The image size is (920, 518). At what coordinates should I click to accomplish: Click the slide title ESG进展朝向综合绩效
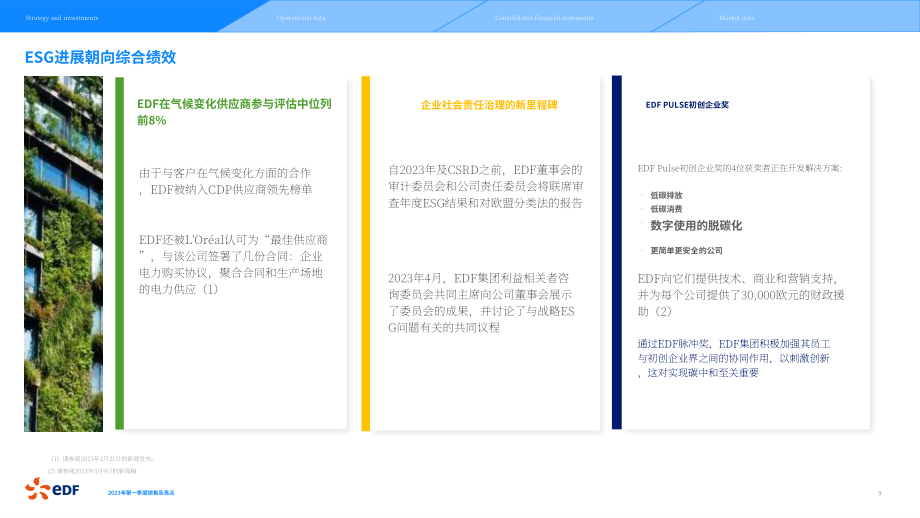click(x=100, y=57)
